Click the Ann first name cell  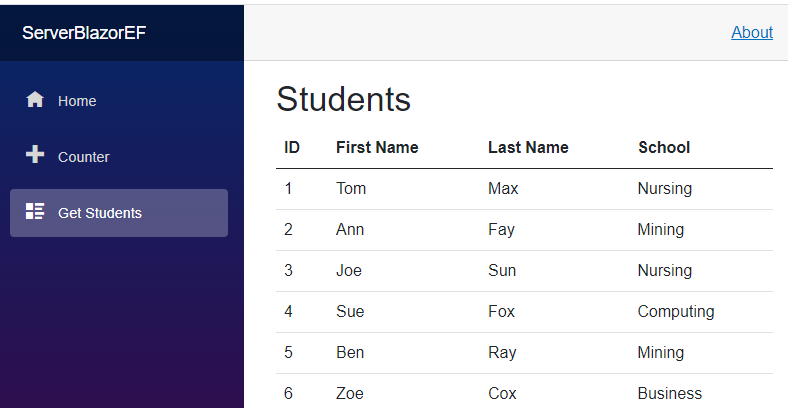(350, 230)
